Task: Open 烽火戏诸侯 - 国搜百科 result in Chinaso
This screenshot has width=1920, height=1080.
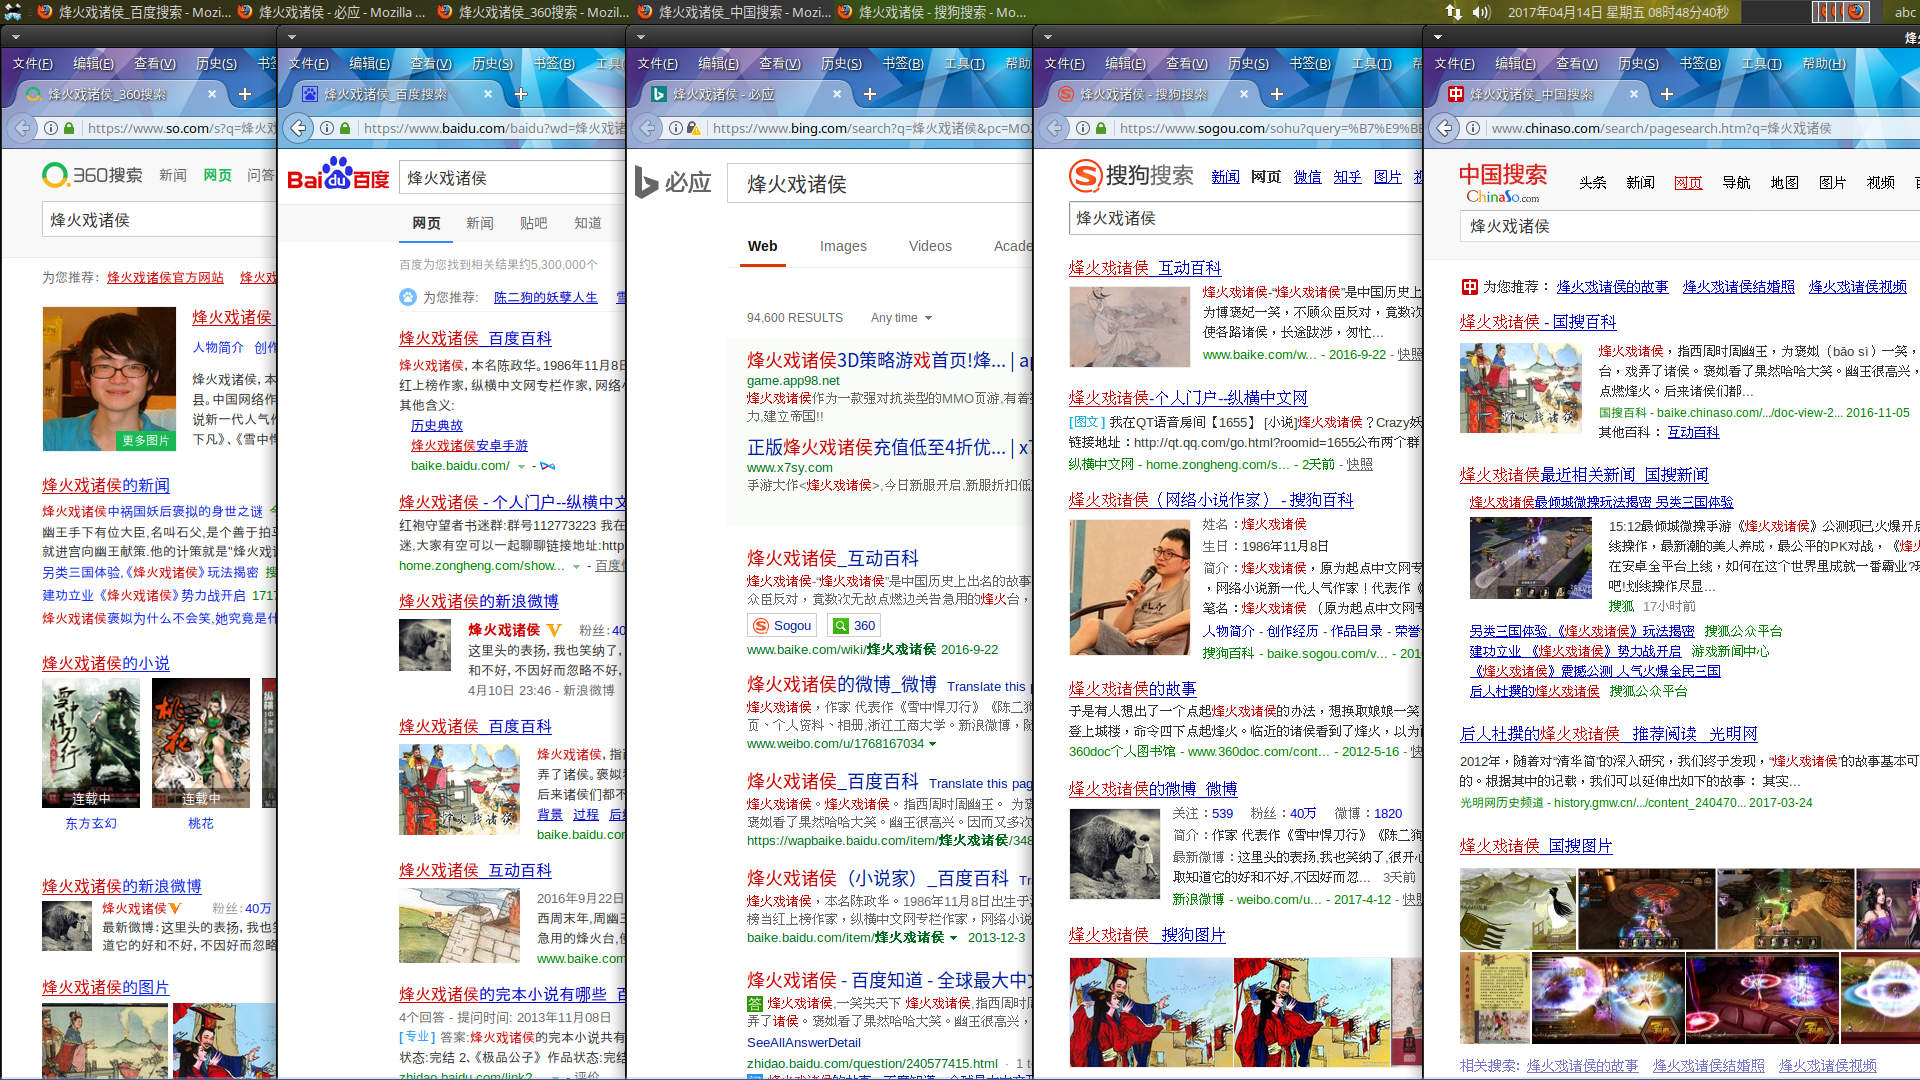Action: 1538,322
